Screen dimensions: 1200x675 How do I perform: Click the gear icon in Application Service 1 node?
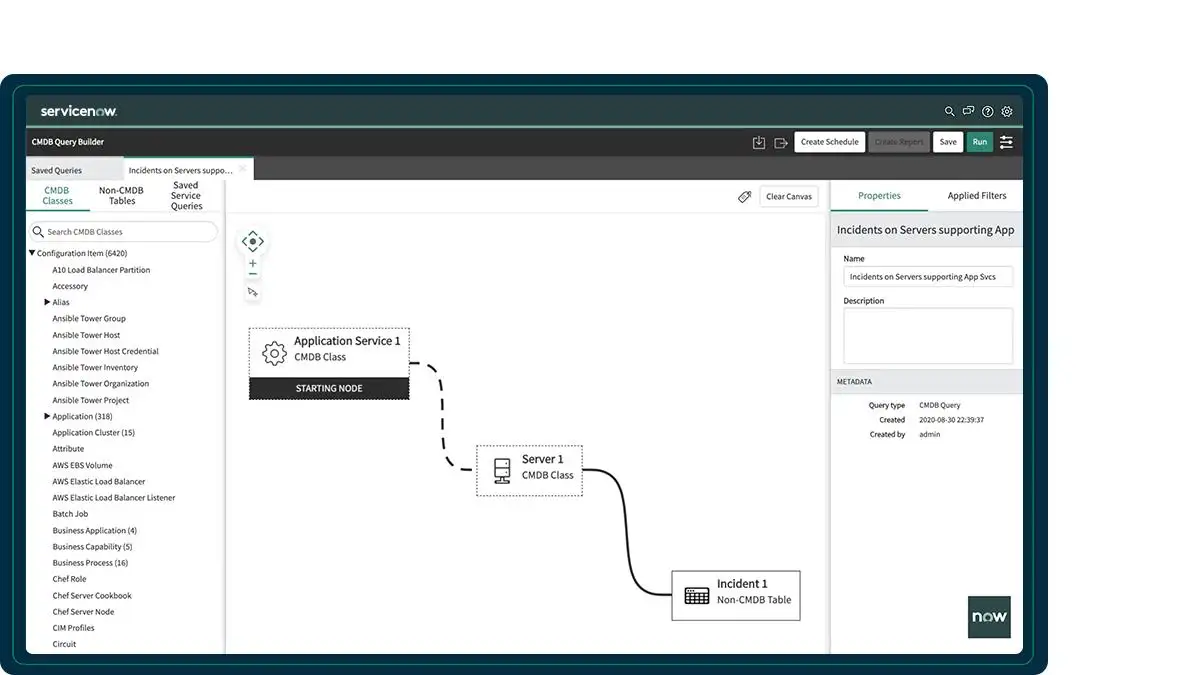click(274, 353)
